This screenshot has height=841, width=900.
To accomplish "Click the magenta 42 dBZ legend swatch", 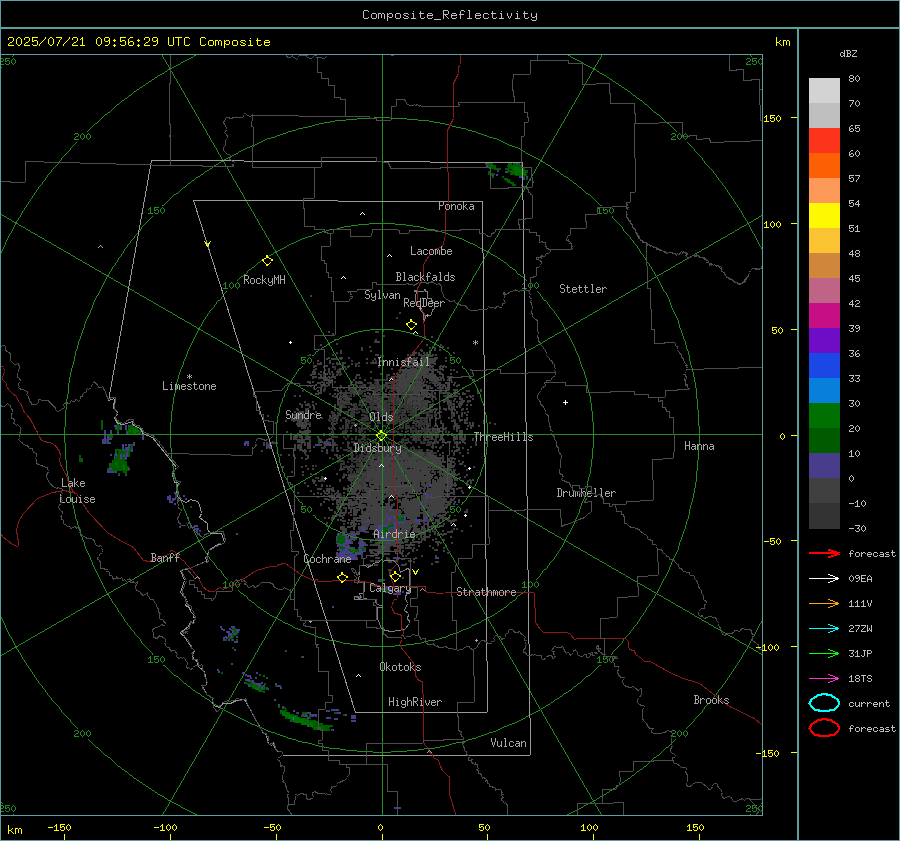I will pyautogui.click(x=824, y=315).
